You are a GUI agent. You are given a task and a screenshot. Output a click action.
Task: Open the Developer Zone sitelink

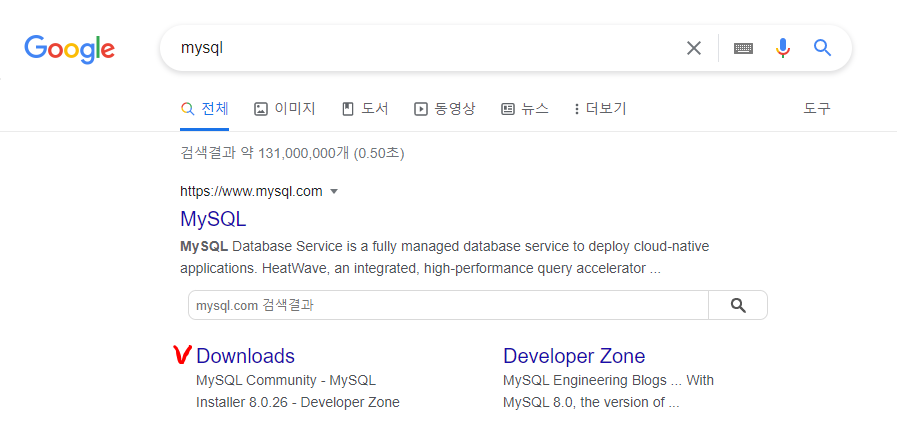click(574, 356)
